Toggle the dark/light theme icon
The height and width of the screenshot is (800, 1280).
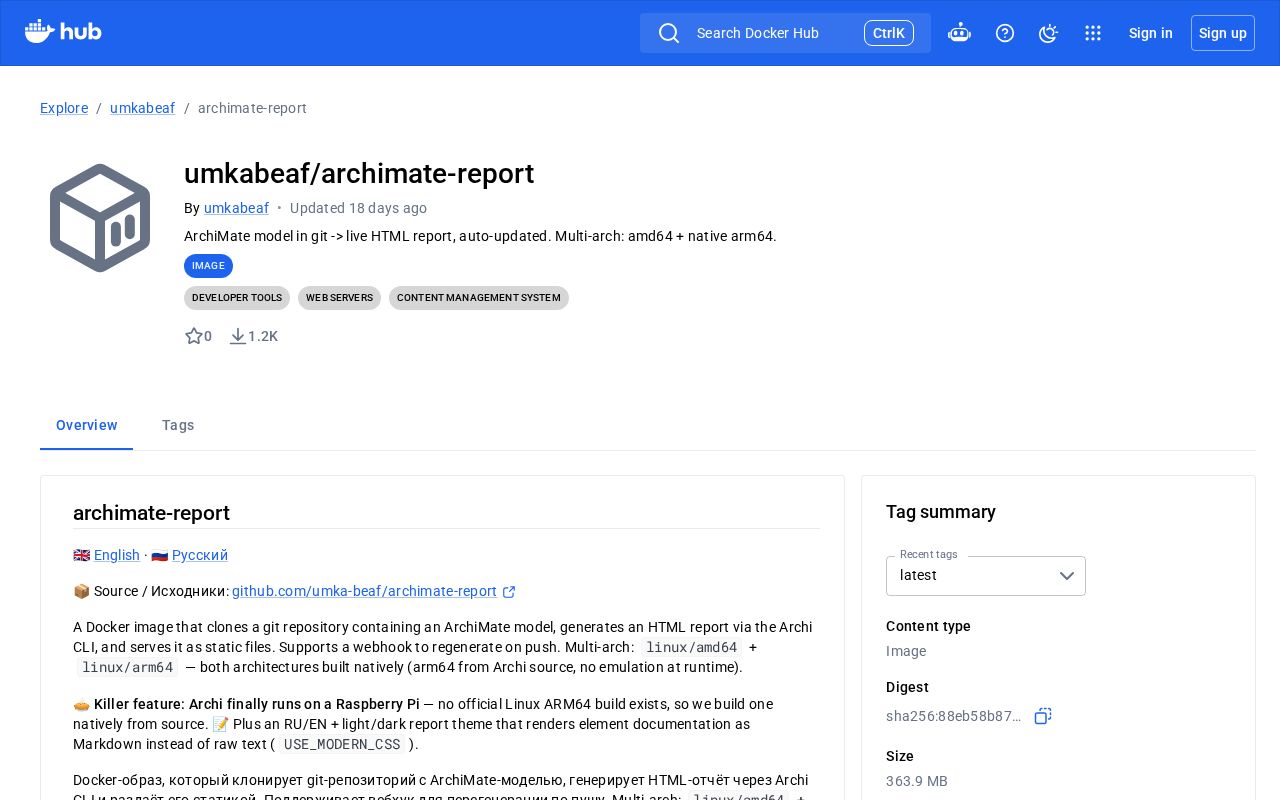[x=1048, y=33]
